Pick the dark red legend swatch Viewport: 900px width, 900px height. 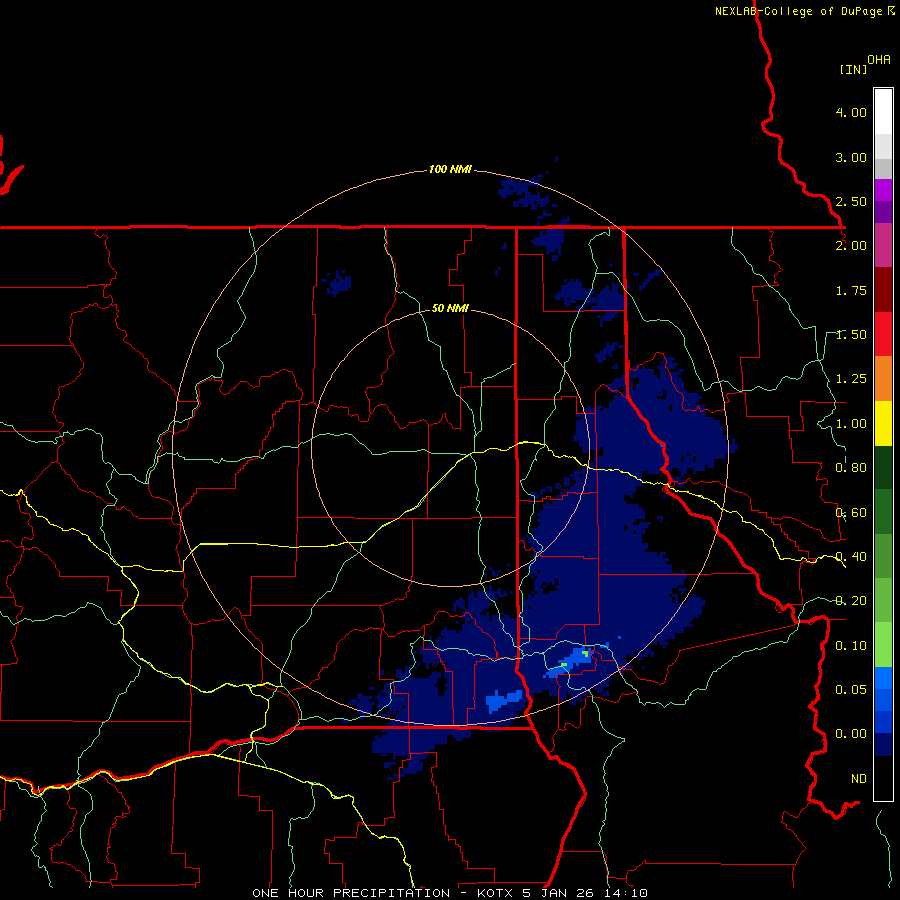(883, 290)
